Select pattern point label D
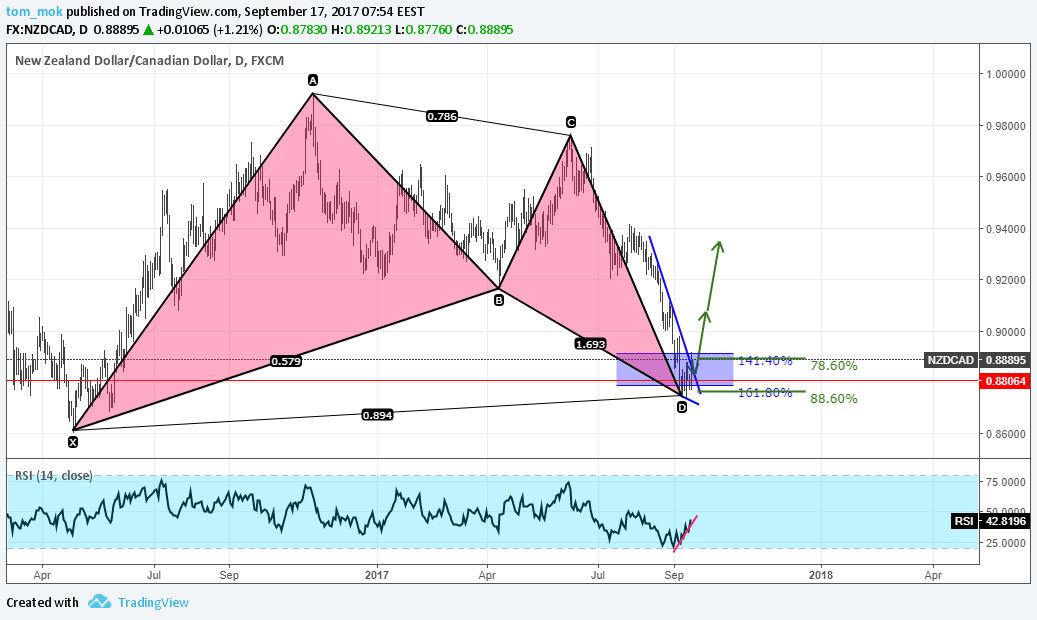The width and height of the screenshot is (1037, 620). (x=682, y=408)
